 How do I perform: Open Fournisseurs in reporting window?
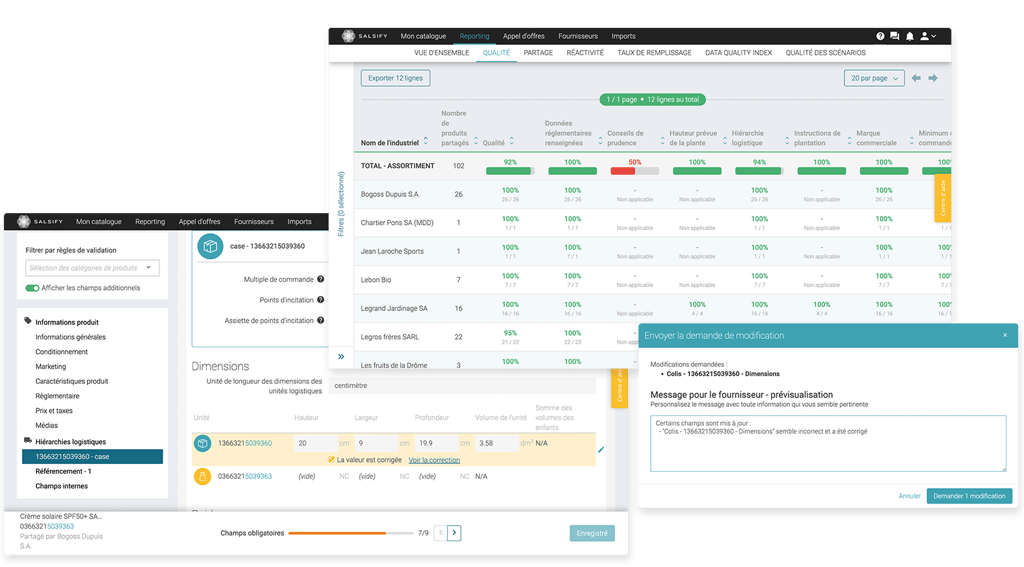coord(578,37)
